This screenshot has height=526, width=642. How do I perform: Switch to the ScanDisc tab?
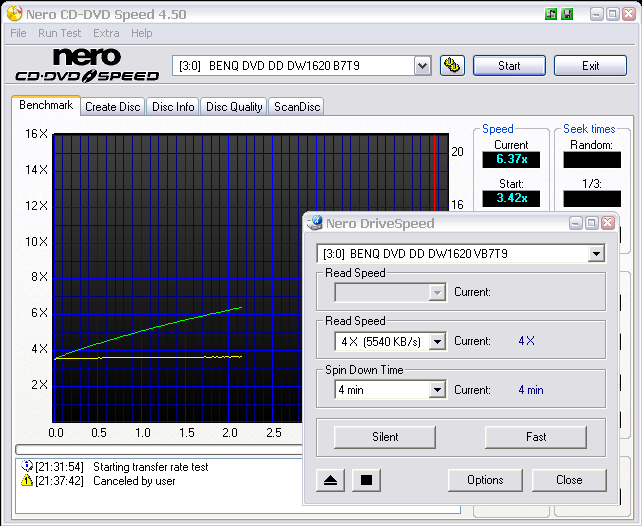pyautogui.click(x=297, y=107)
